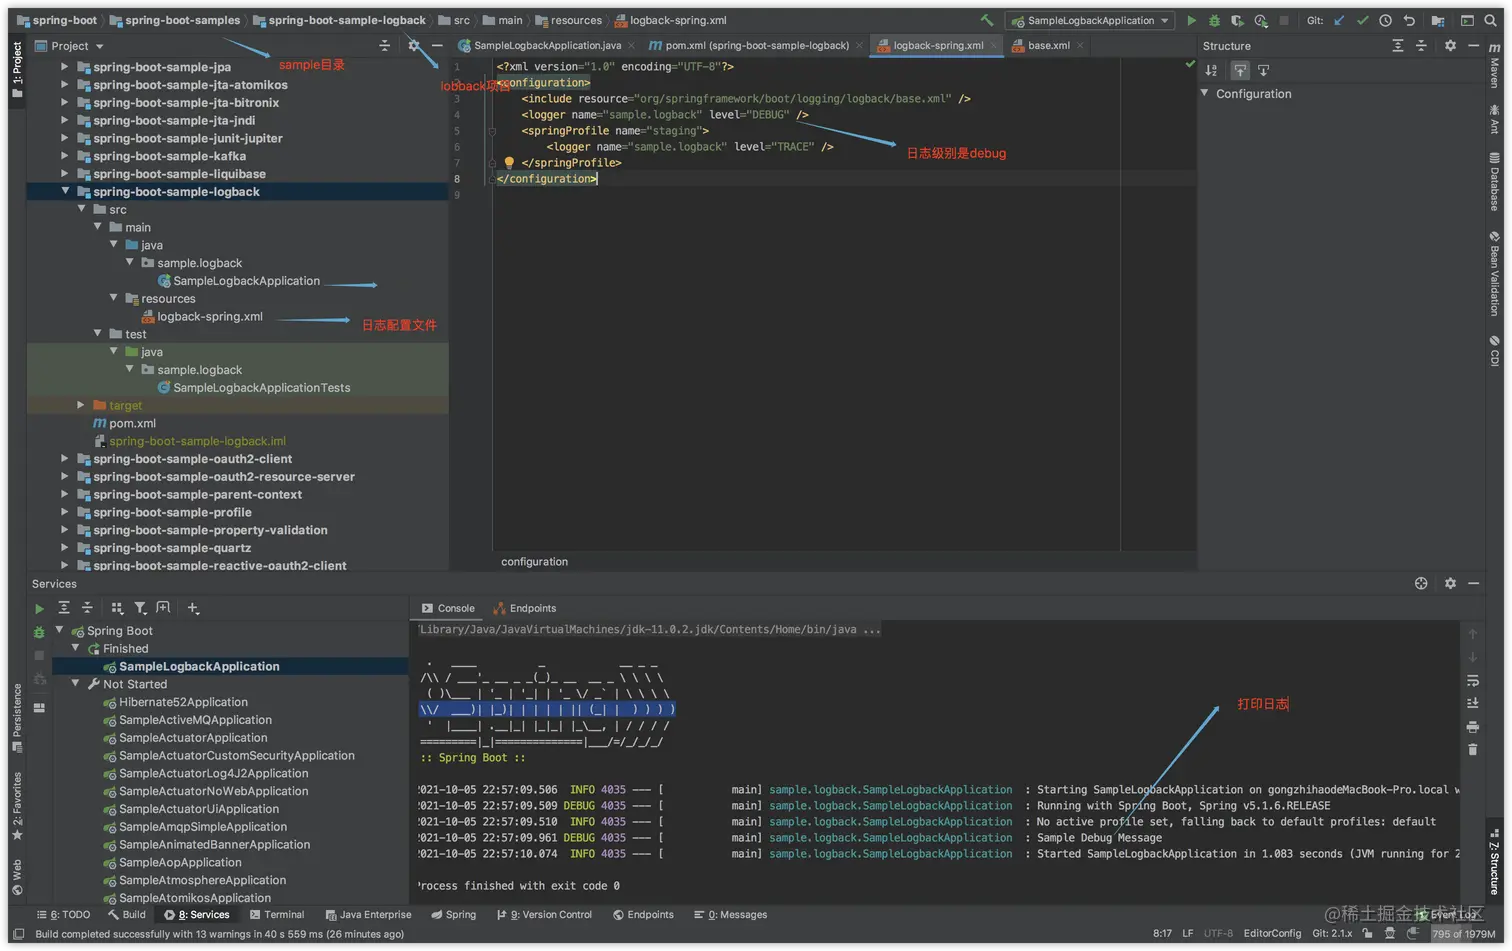Open run anything window icon beside search
This screenshot has width=1512, height=951.
point(1467,20)
